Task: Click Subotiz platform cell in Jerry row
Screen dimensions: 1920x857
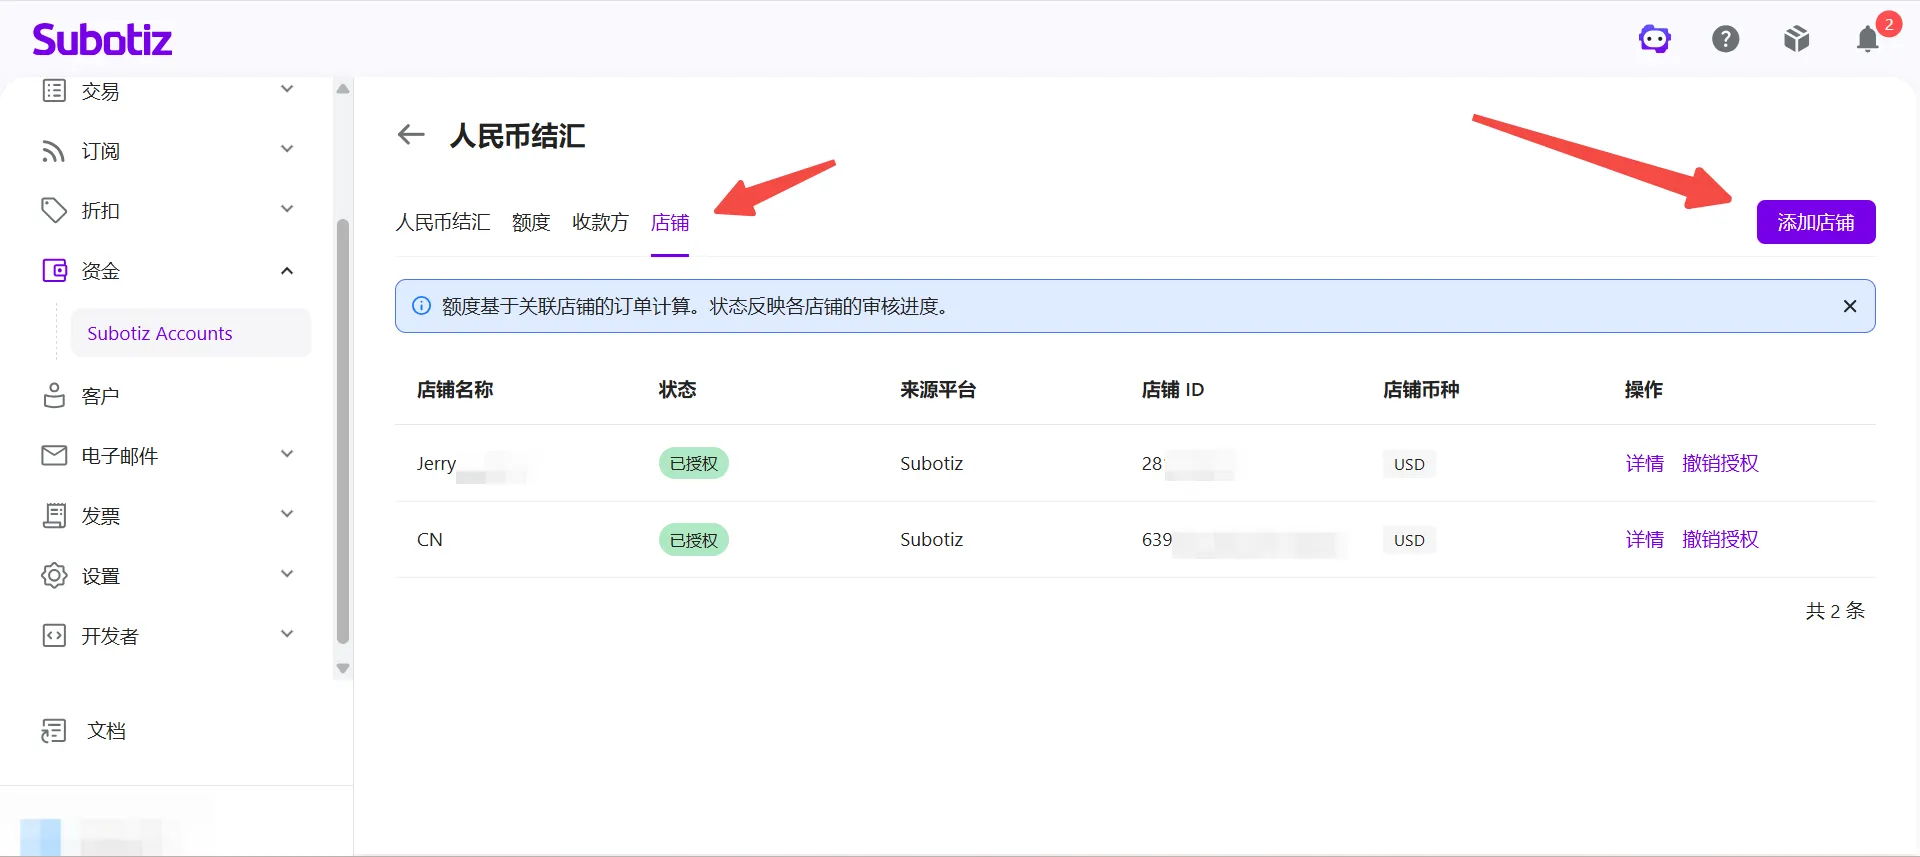Action: tap(932, 463)
